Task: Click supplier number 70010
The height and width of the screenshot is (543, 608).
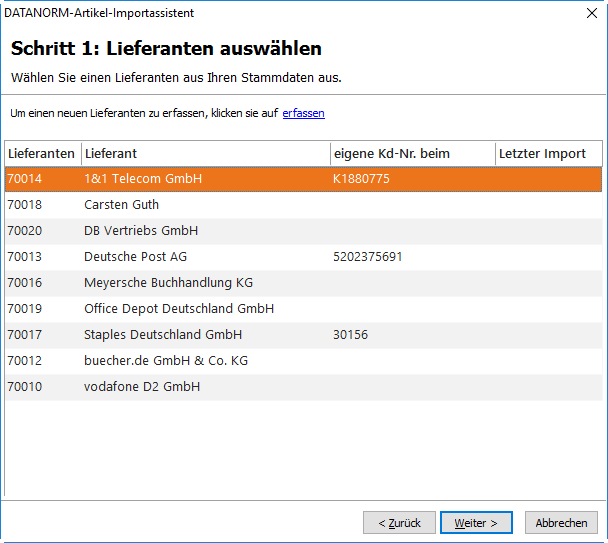Action: [24, 387]
